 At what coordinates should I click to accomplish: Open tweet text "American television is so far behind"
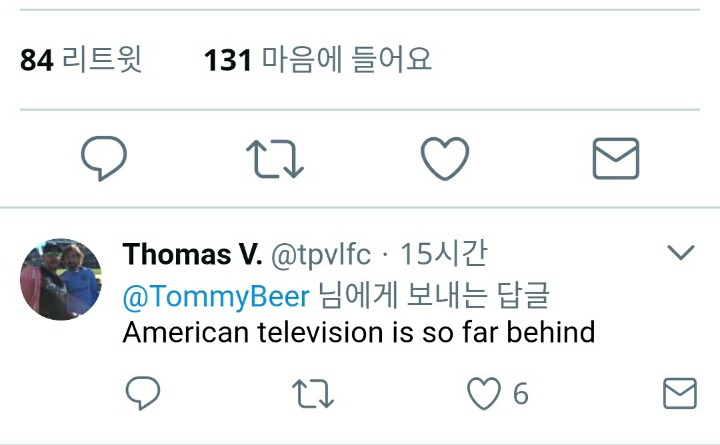pyautogui.click(x=359, y=332)
